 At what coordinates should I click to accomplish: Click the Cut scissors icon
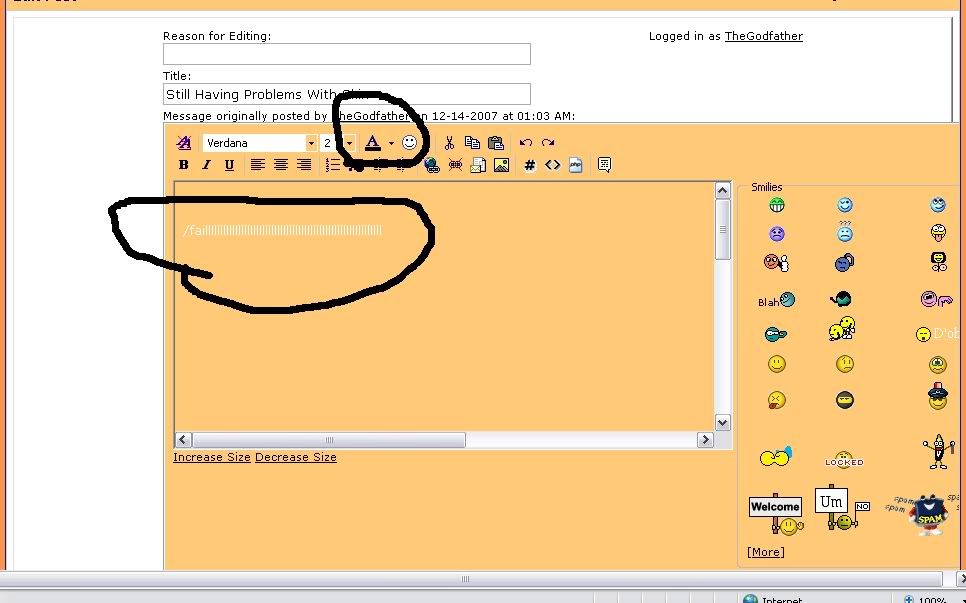coord(449,143)
